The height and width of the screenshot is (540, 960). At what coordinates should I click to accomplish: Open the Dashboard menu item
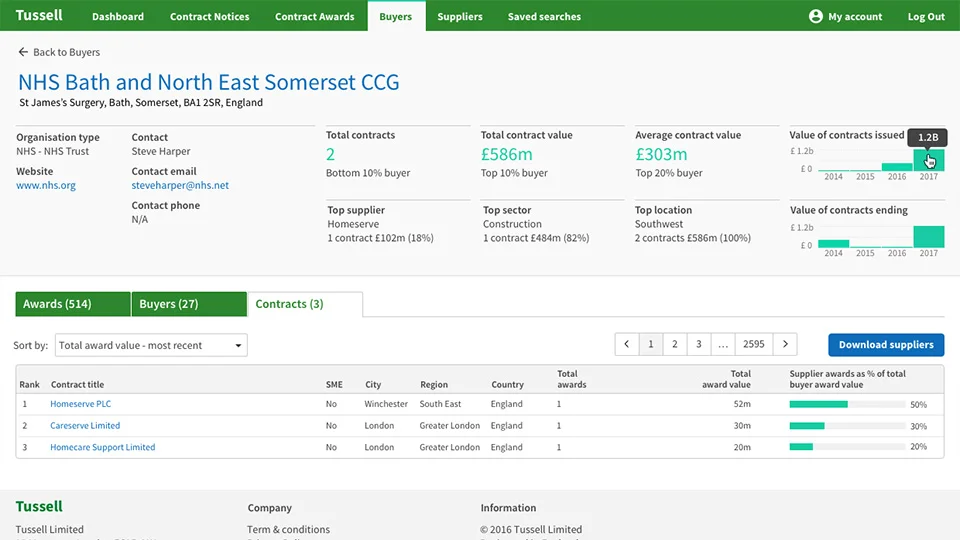point(118,17)
